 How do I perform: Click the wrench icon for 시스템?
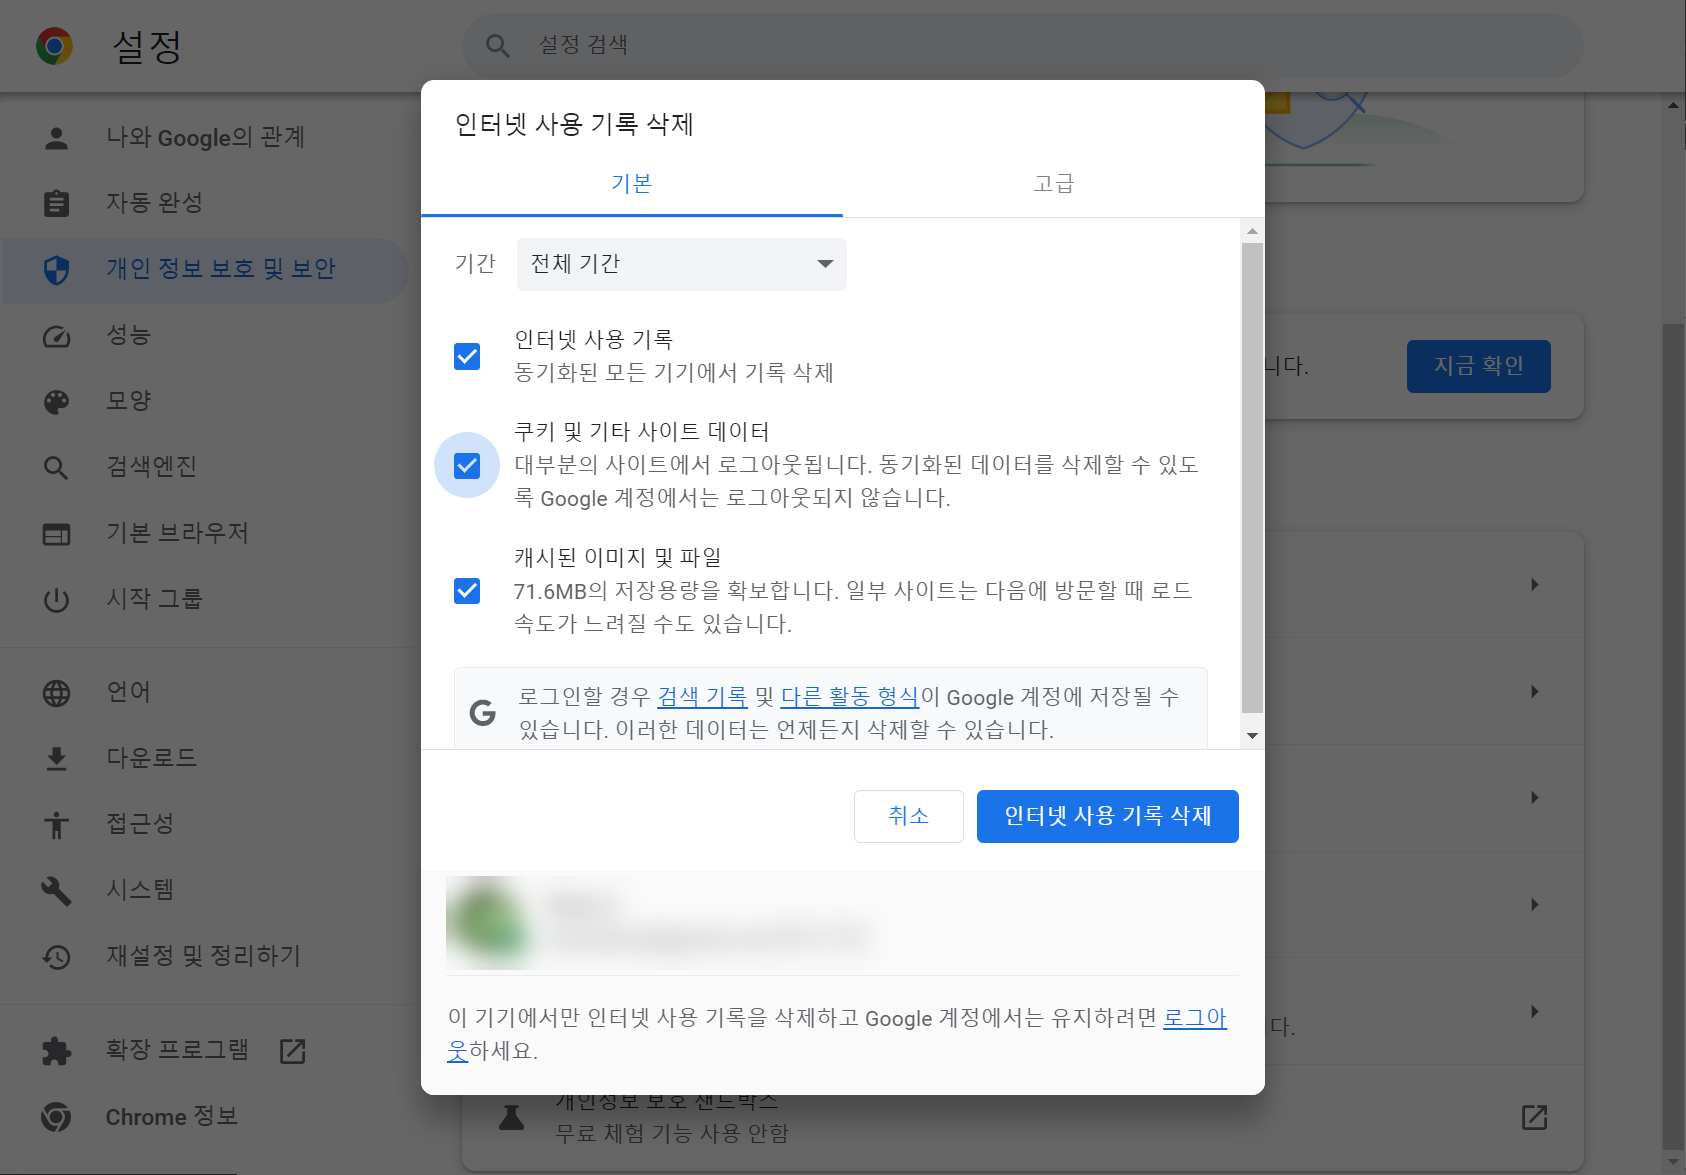click(x=57, y=891)
